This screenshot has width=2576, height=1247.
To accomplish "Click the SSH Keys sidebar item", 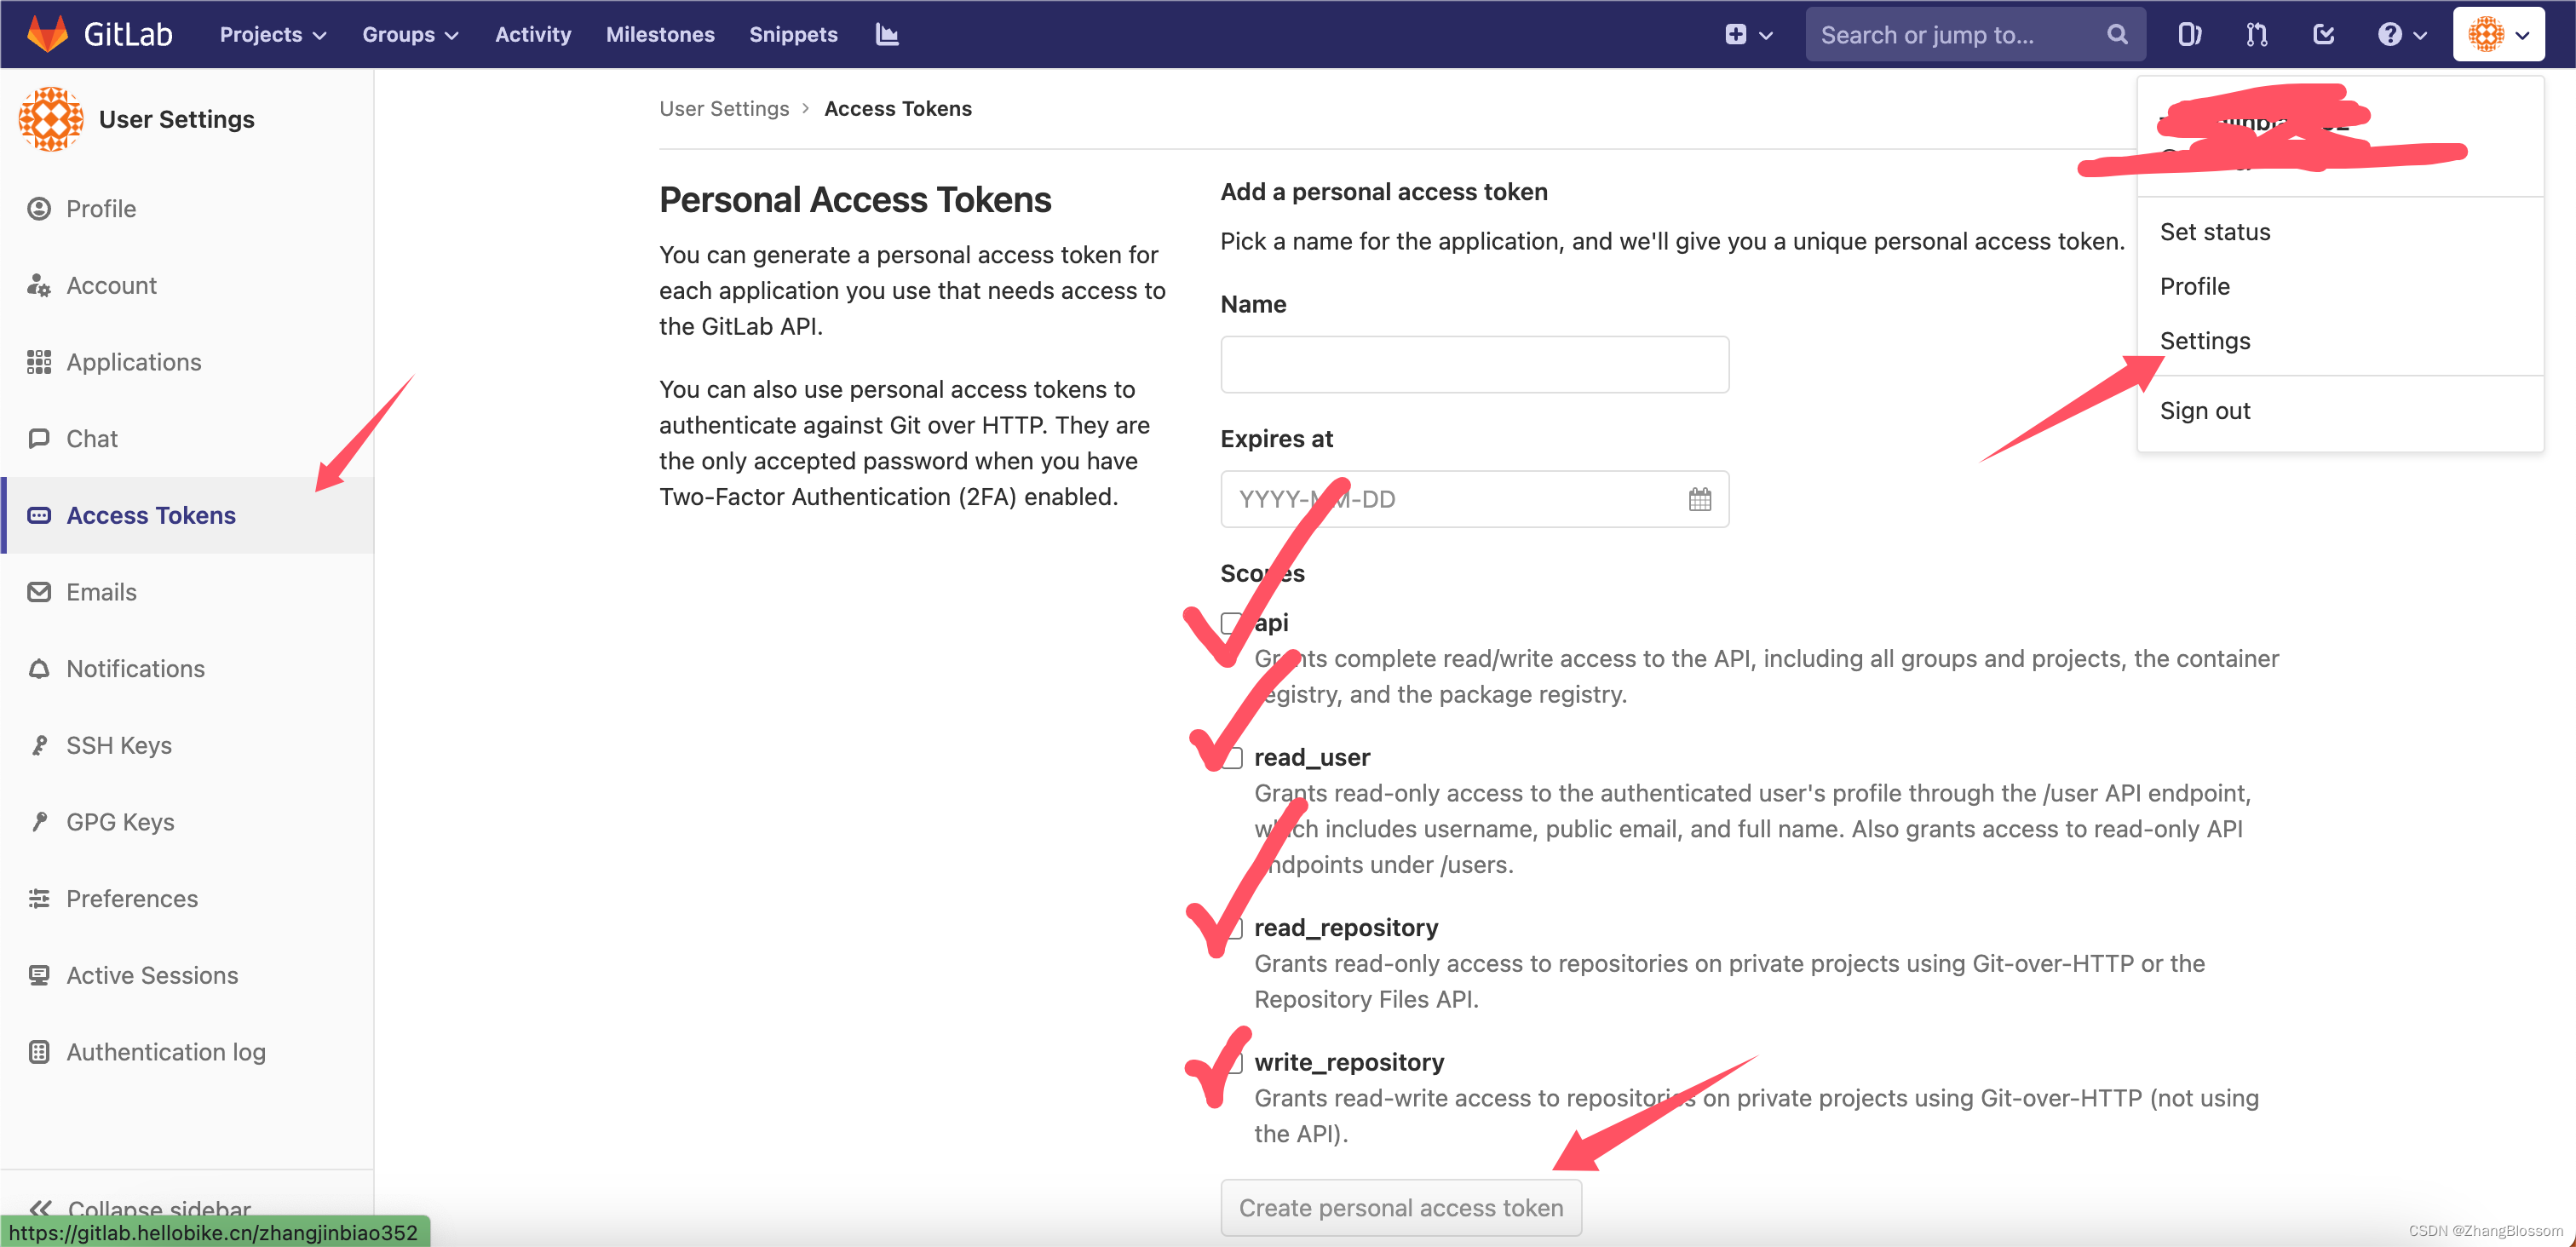I will [x=118, y=745].
